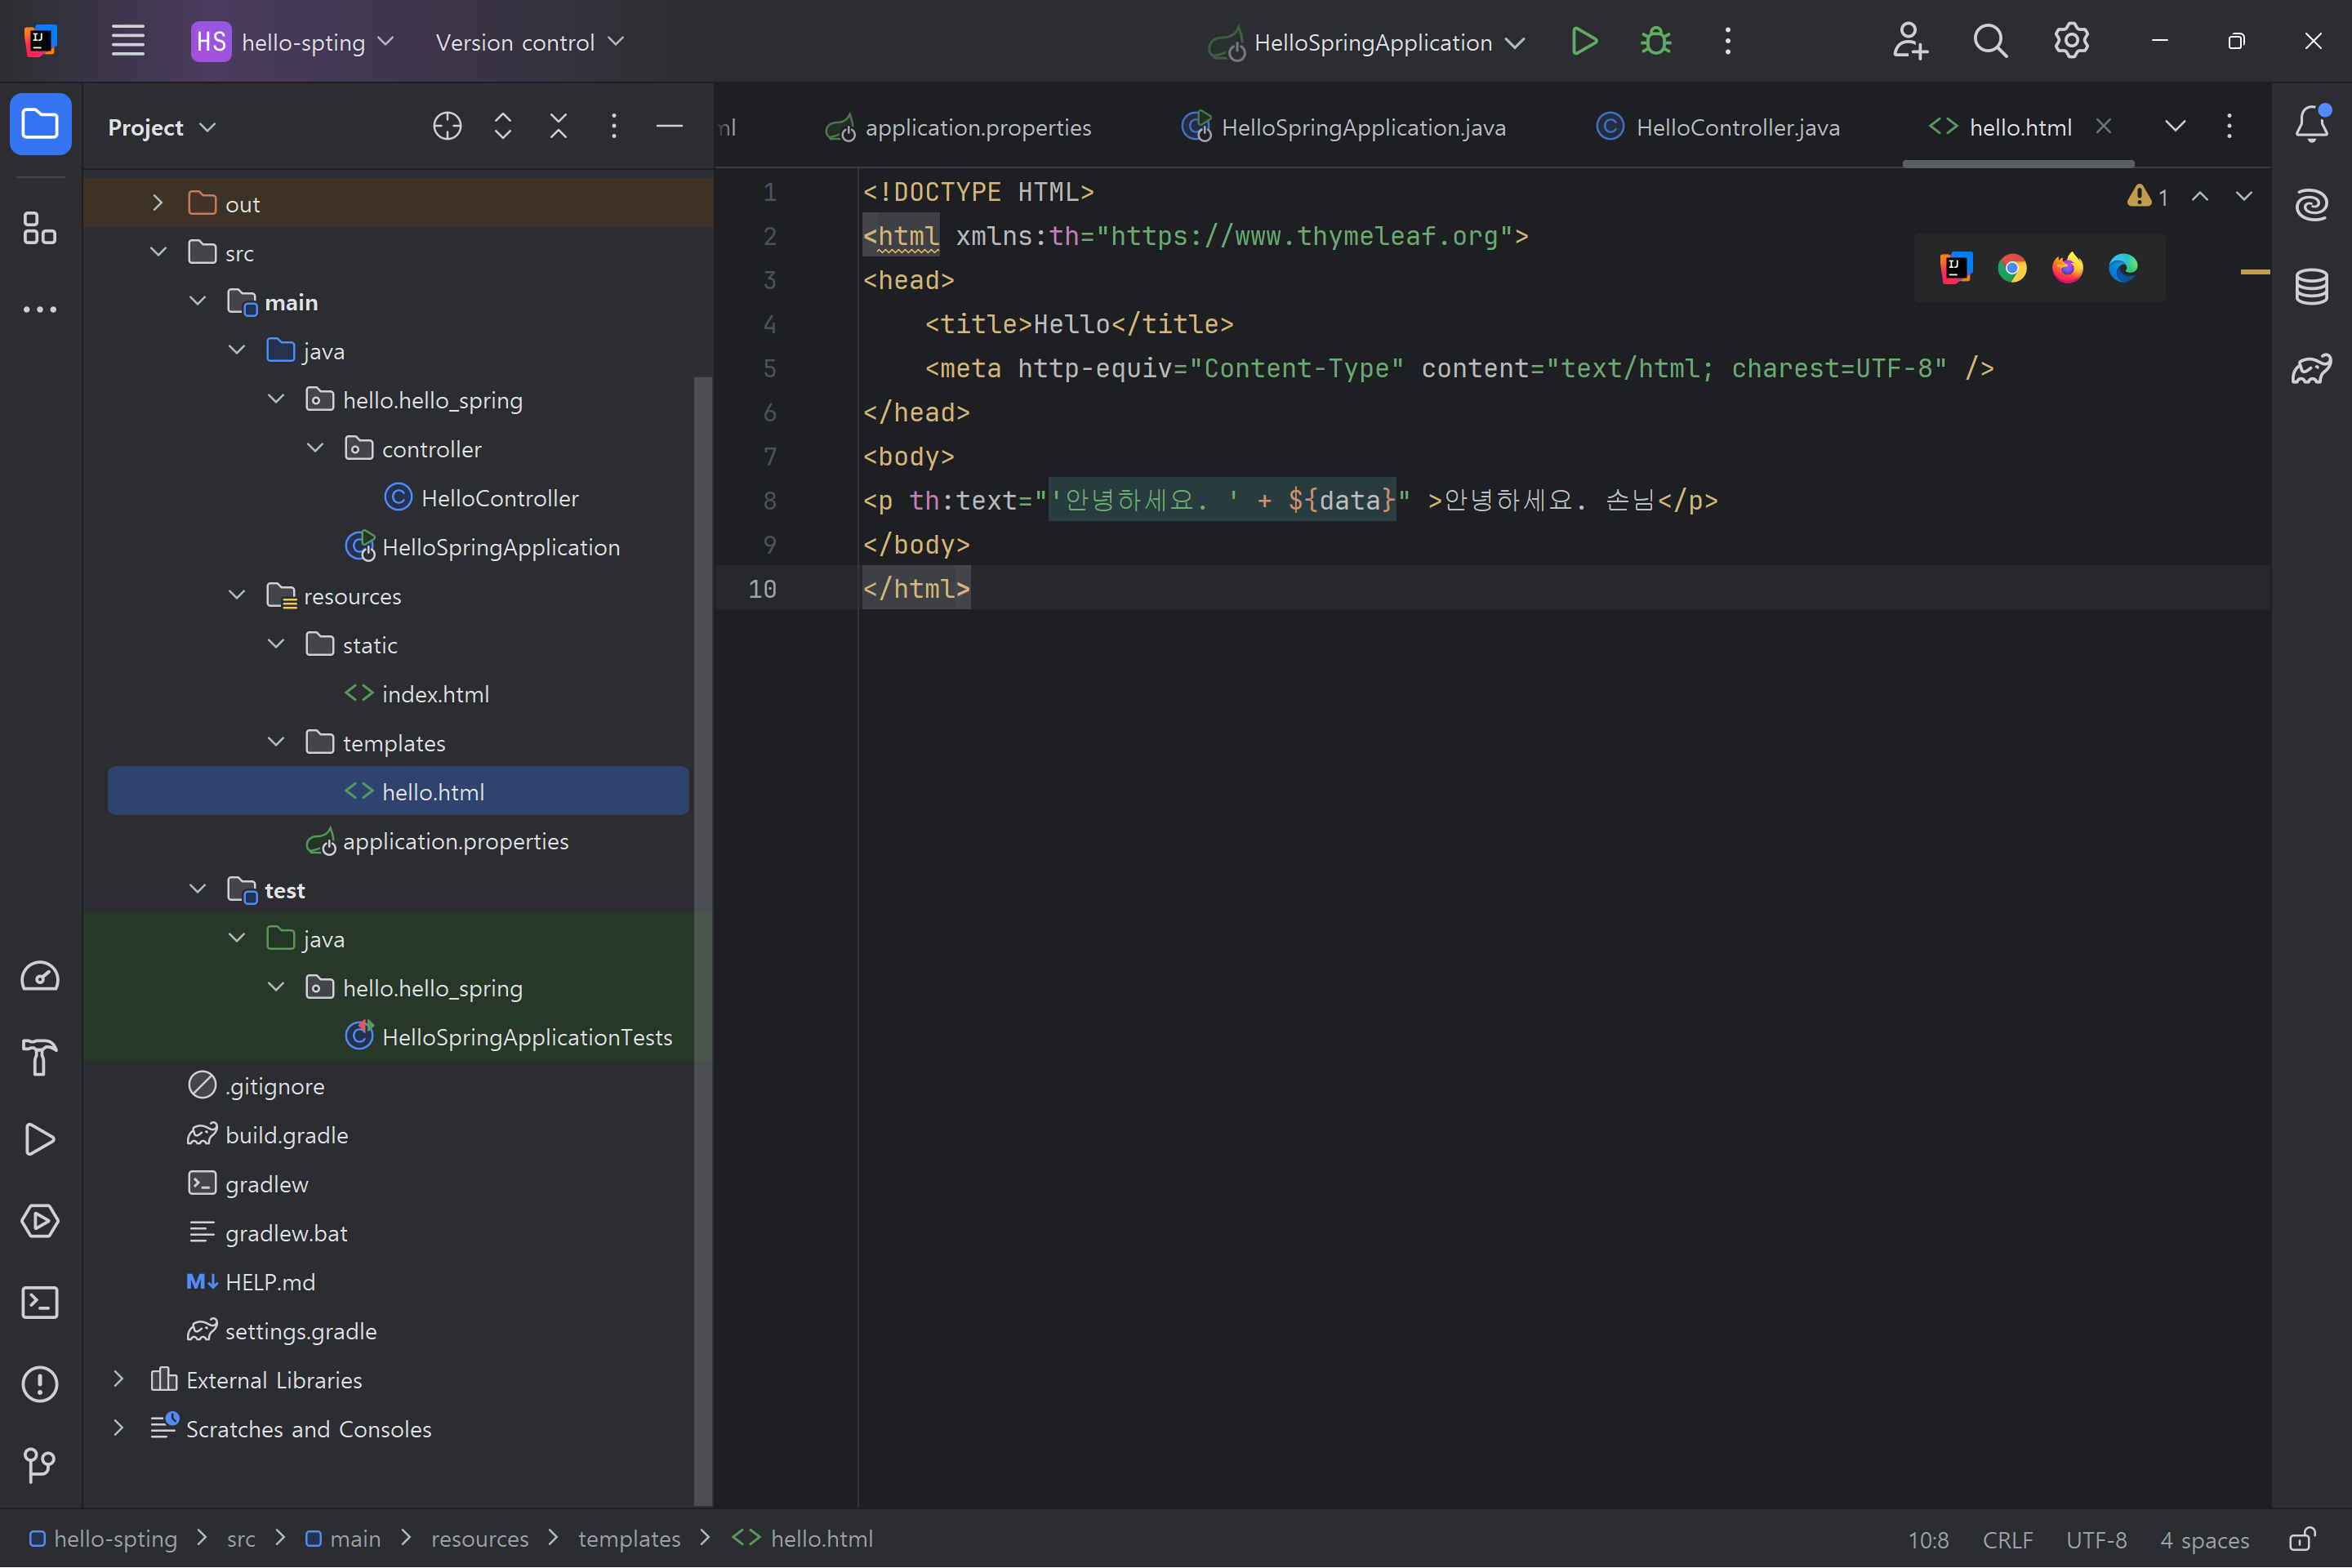Viewport: 2352px width, 1568px height.
Task: Open the Git tool window icon
Action: 40,1466
